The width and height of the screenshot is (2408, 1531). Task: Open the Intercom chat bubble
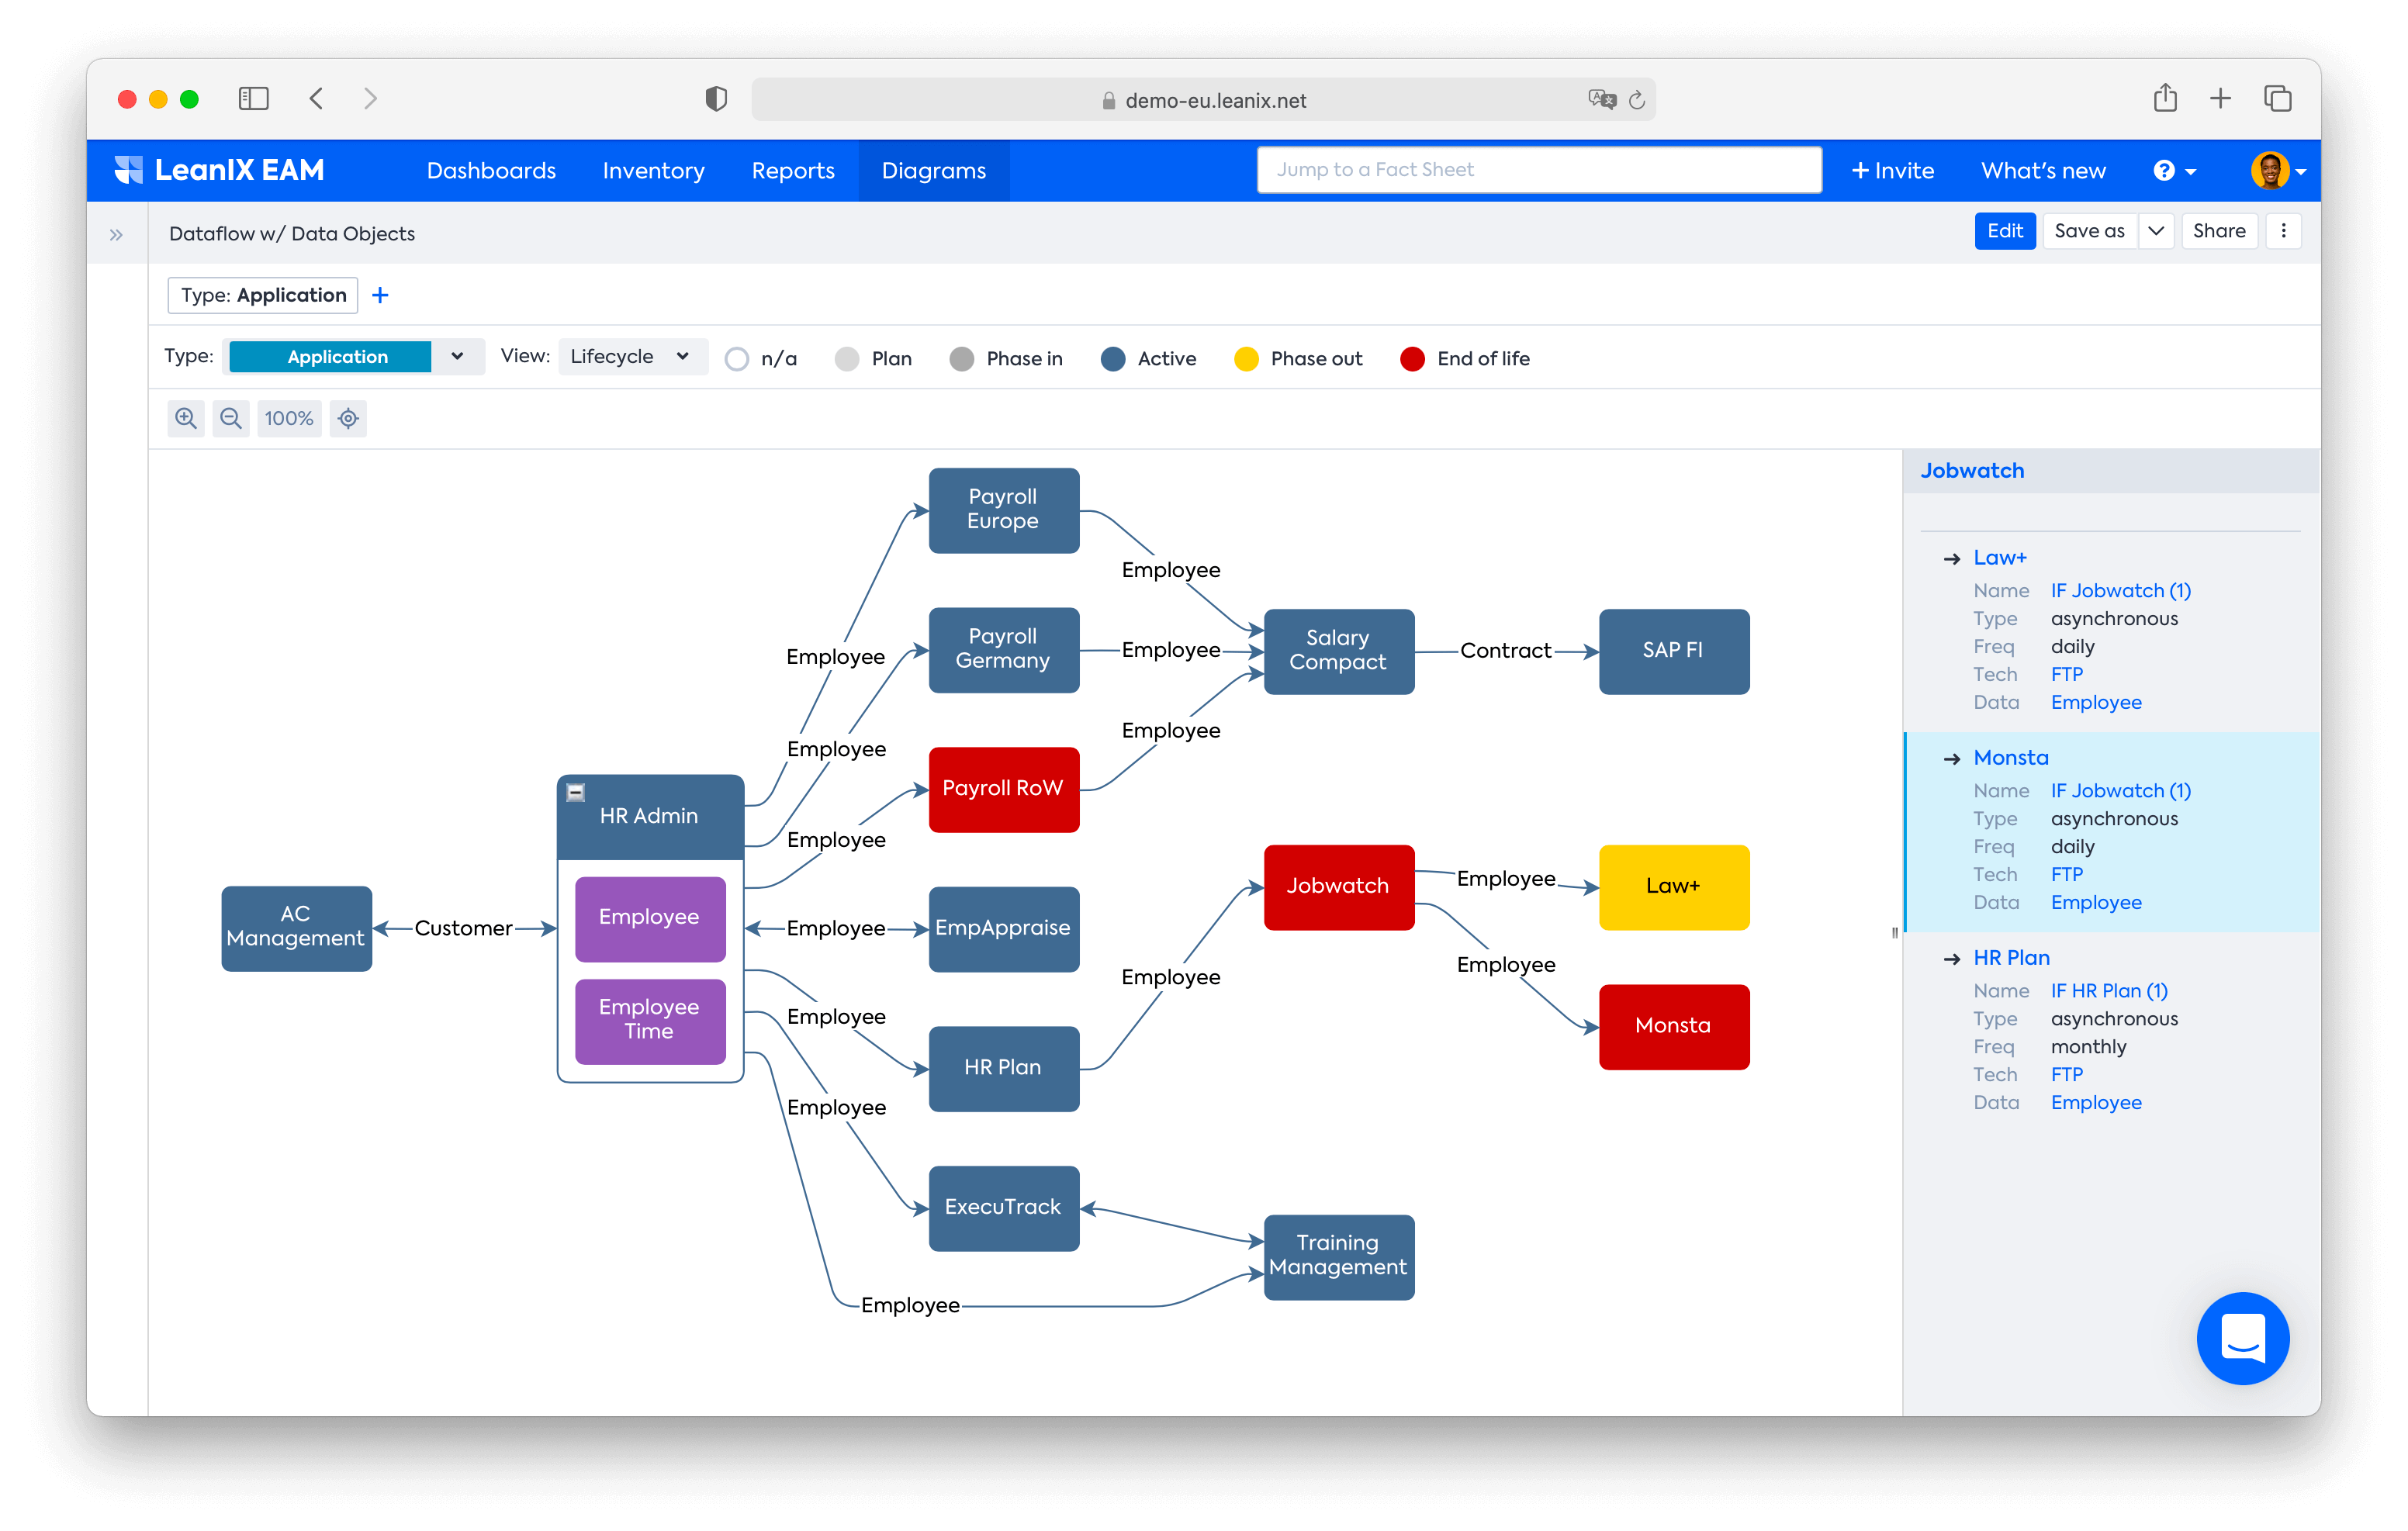point(2243,1339)
